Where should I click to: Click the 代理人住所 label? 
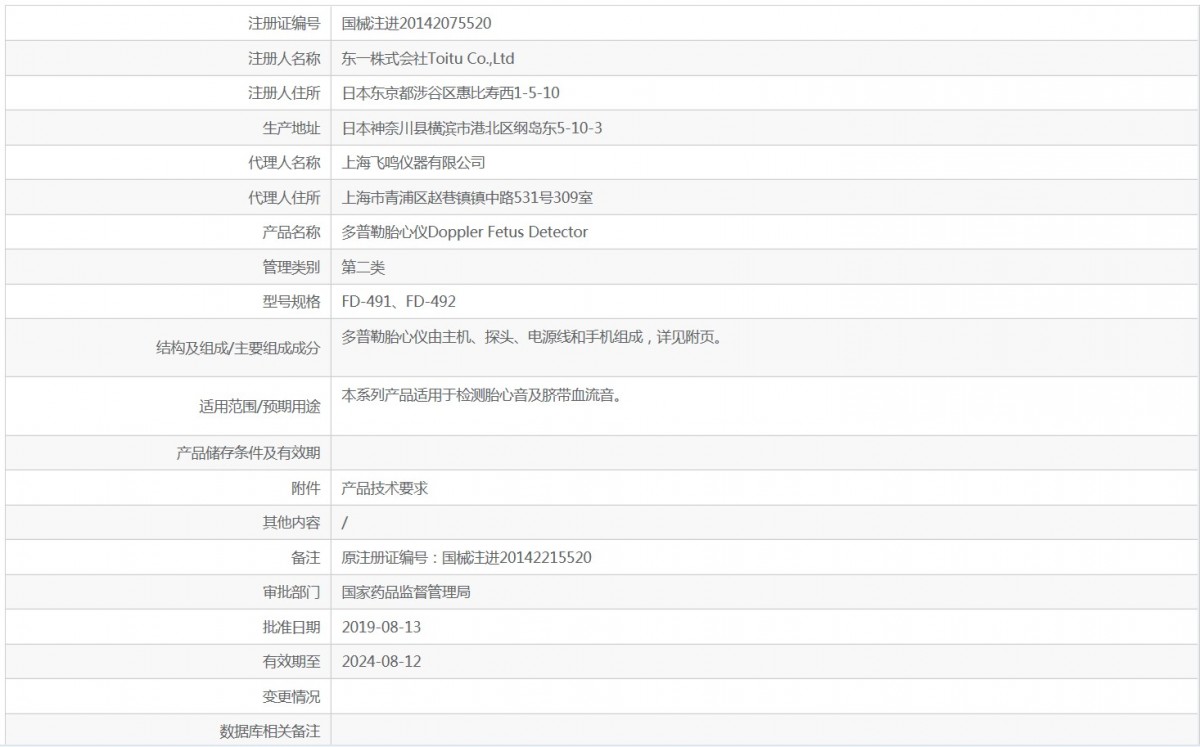click(x=284, y=197)
